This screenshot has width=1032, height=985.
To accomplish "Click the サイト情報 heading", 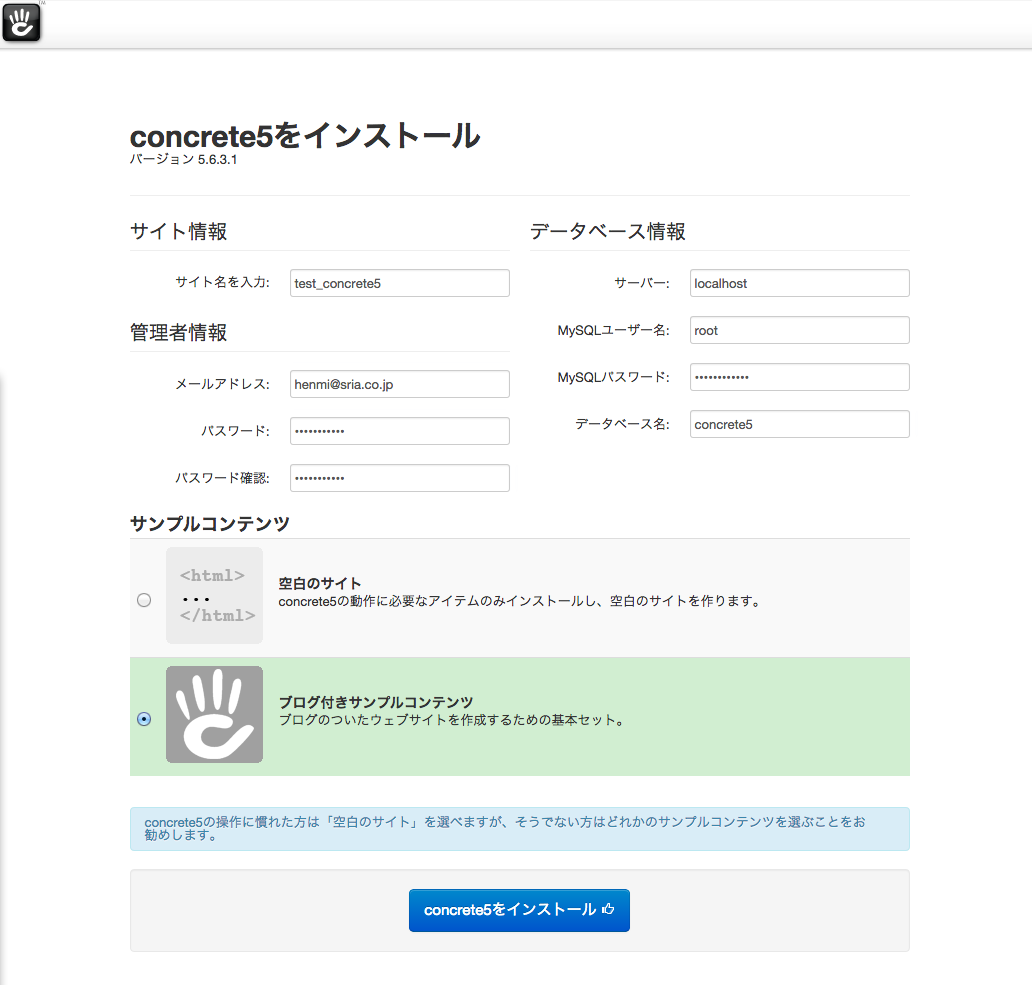I will point(178,232).
